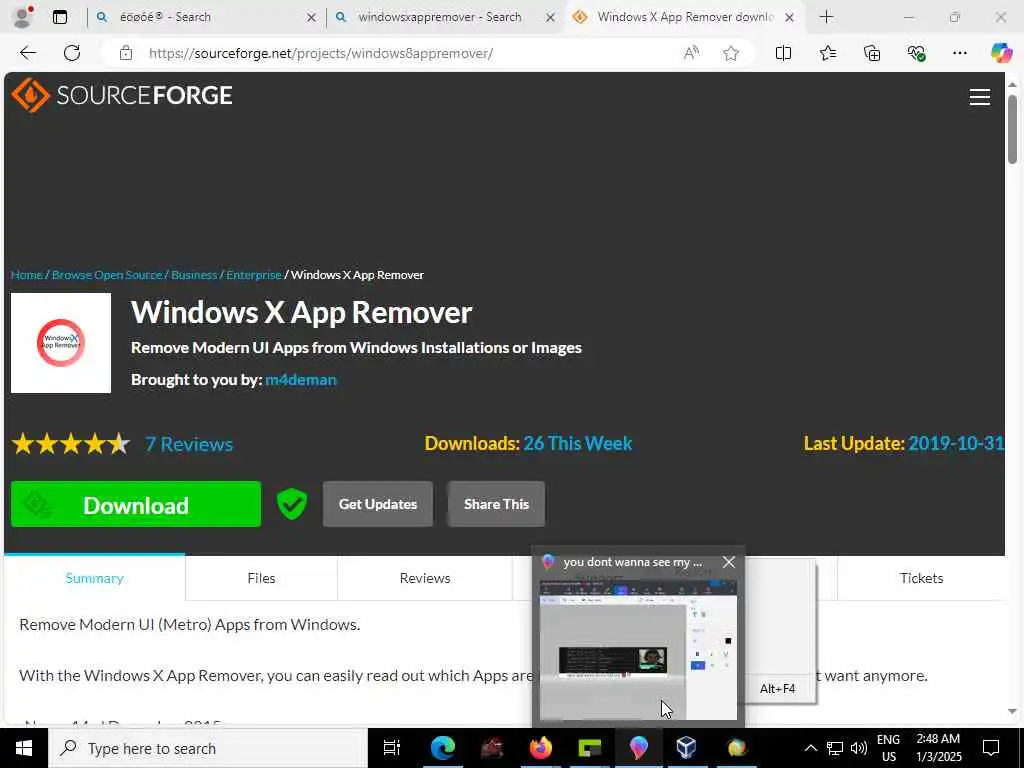Open the network status tray icon
This screenshot has height=768, width=1024.
click(835, 748)
